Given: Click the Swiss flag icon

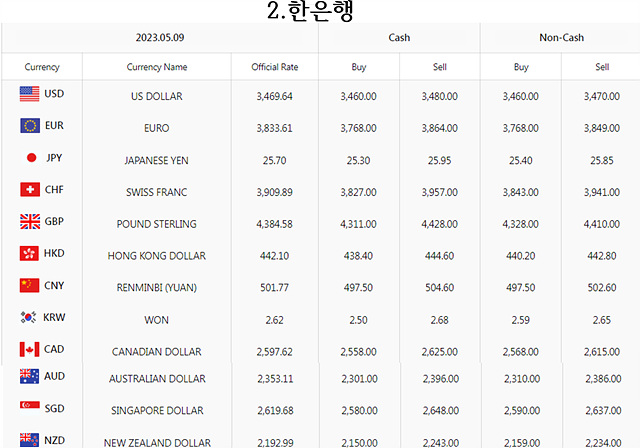Looking at the screenshot, I should [30, 189].
